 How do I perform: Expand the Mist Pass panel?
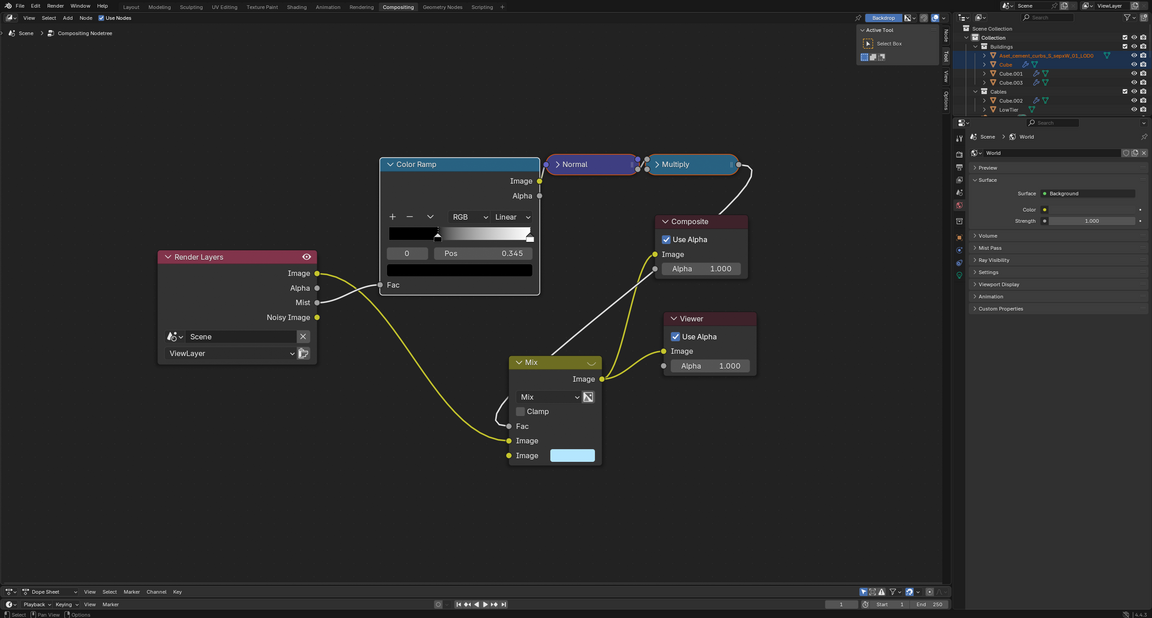coord(990,248)
